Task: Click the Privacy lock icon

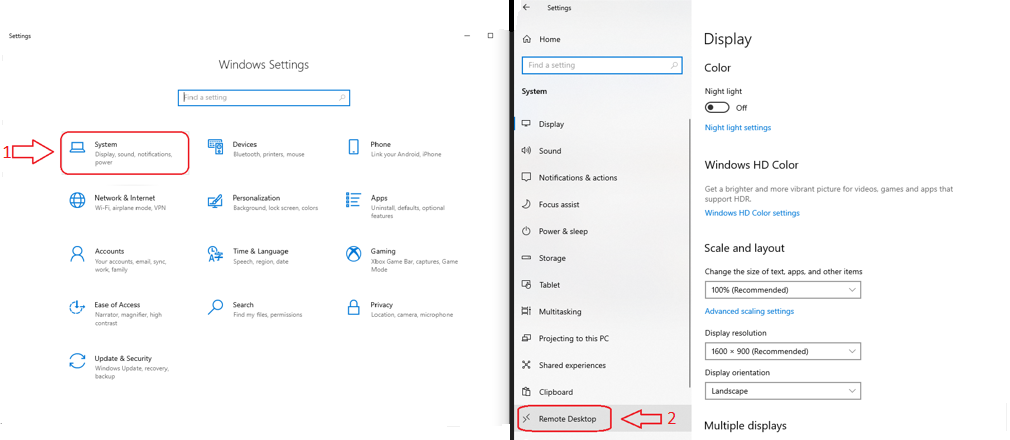Action: tap(353, 306)
